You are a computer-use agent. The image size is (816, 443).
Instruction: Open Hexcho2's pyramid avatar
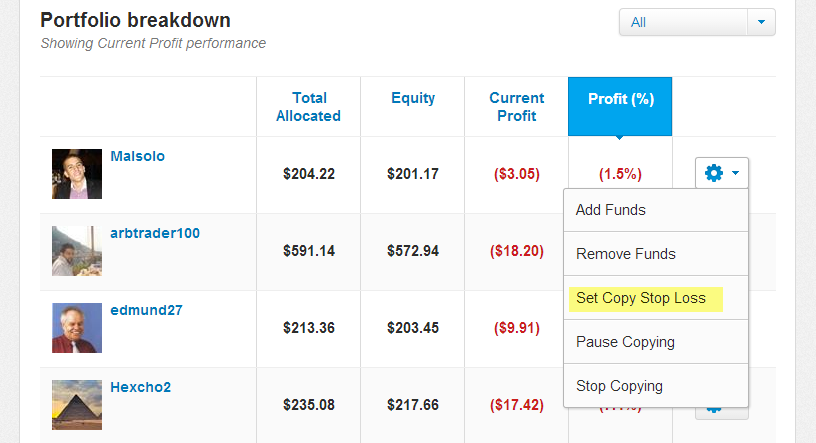pyautogui.click(x=77, y=405)
